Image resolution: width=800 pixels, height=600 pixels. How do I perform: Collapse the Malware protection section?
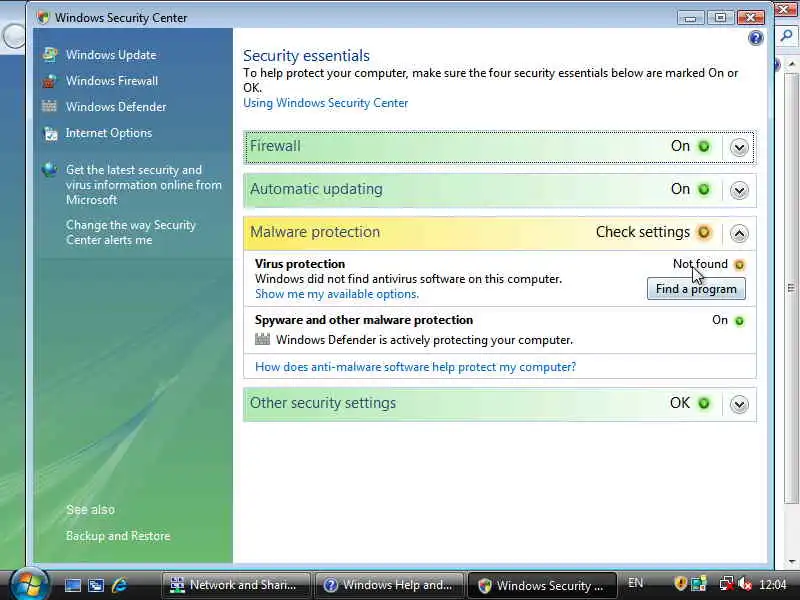[739, 233]
